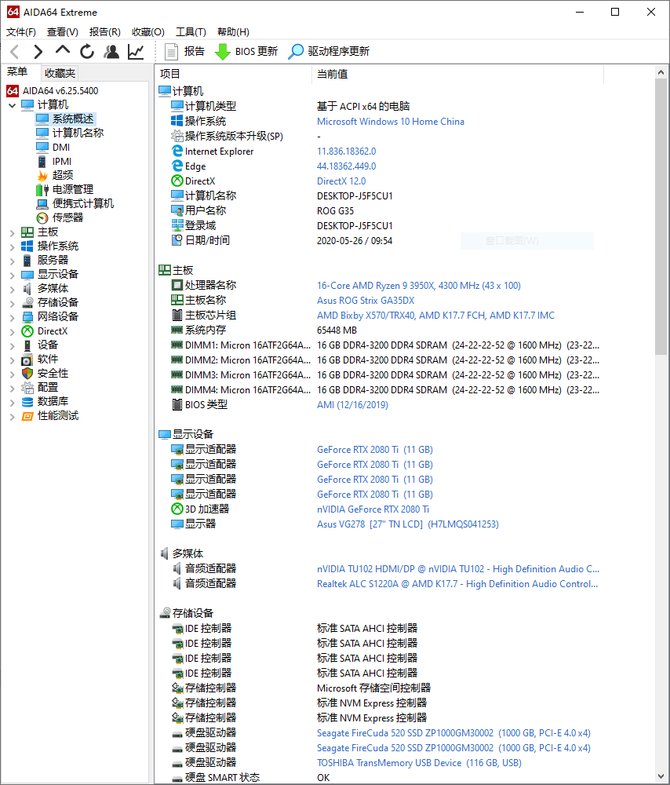
Task: Open the user icon in toolbar
Action: (x=111, y=52)
